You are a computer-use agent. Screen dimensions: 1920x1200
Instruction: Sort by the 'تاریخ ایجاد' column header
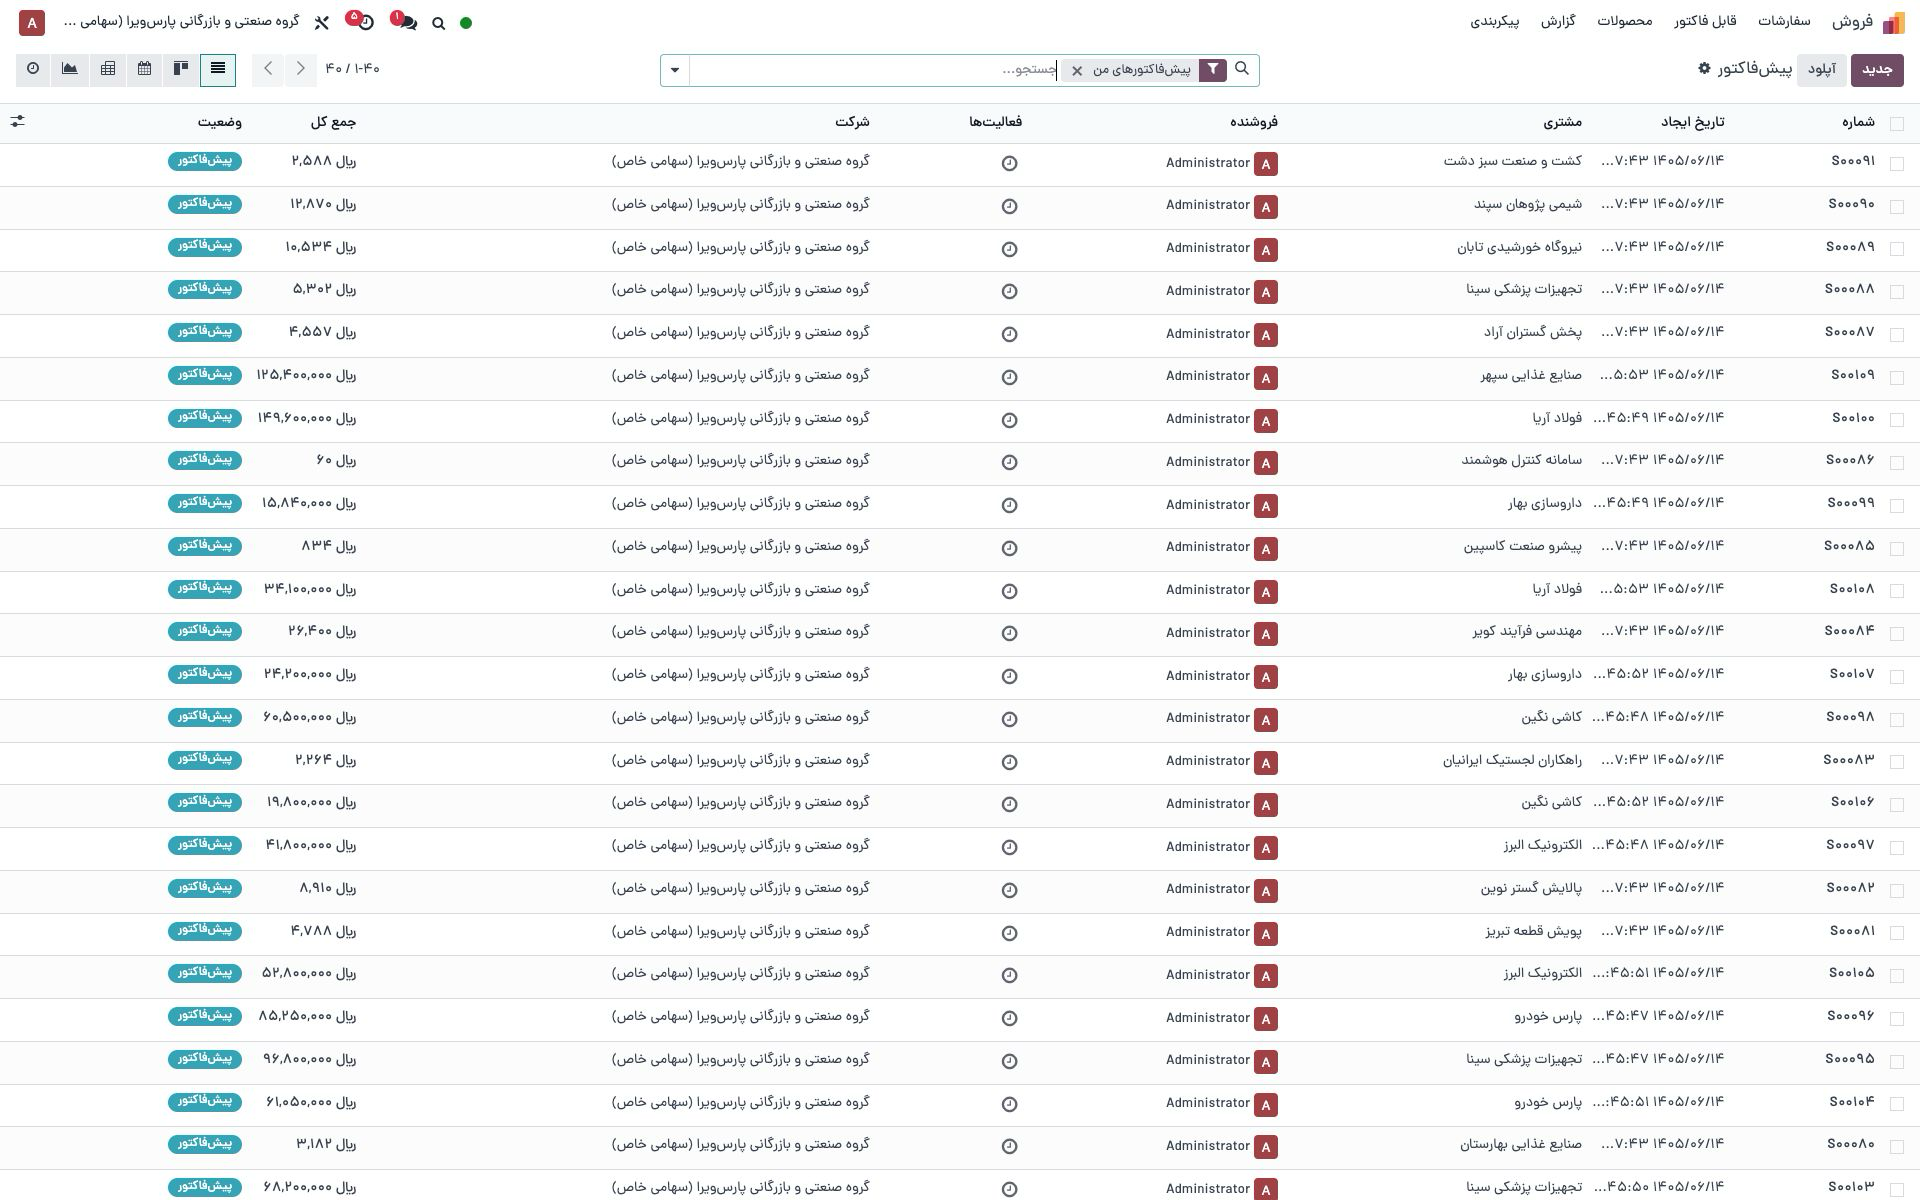[1692, 122]
